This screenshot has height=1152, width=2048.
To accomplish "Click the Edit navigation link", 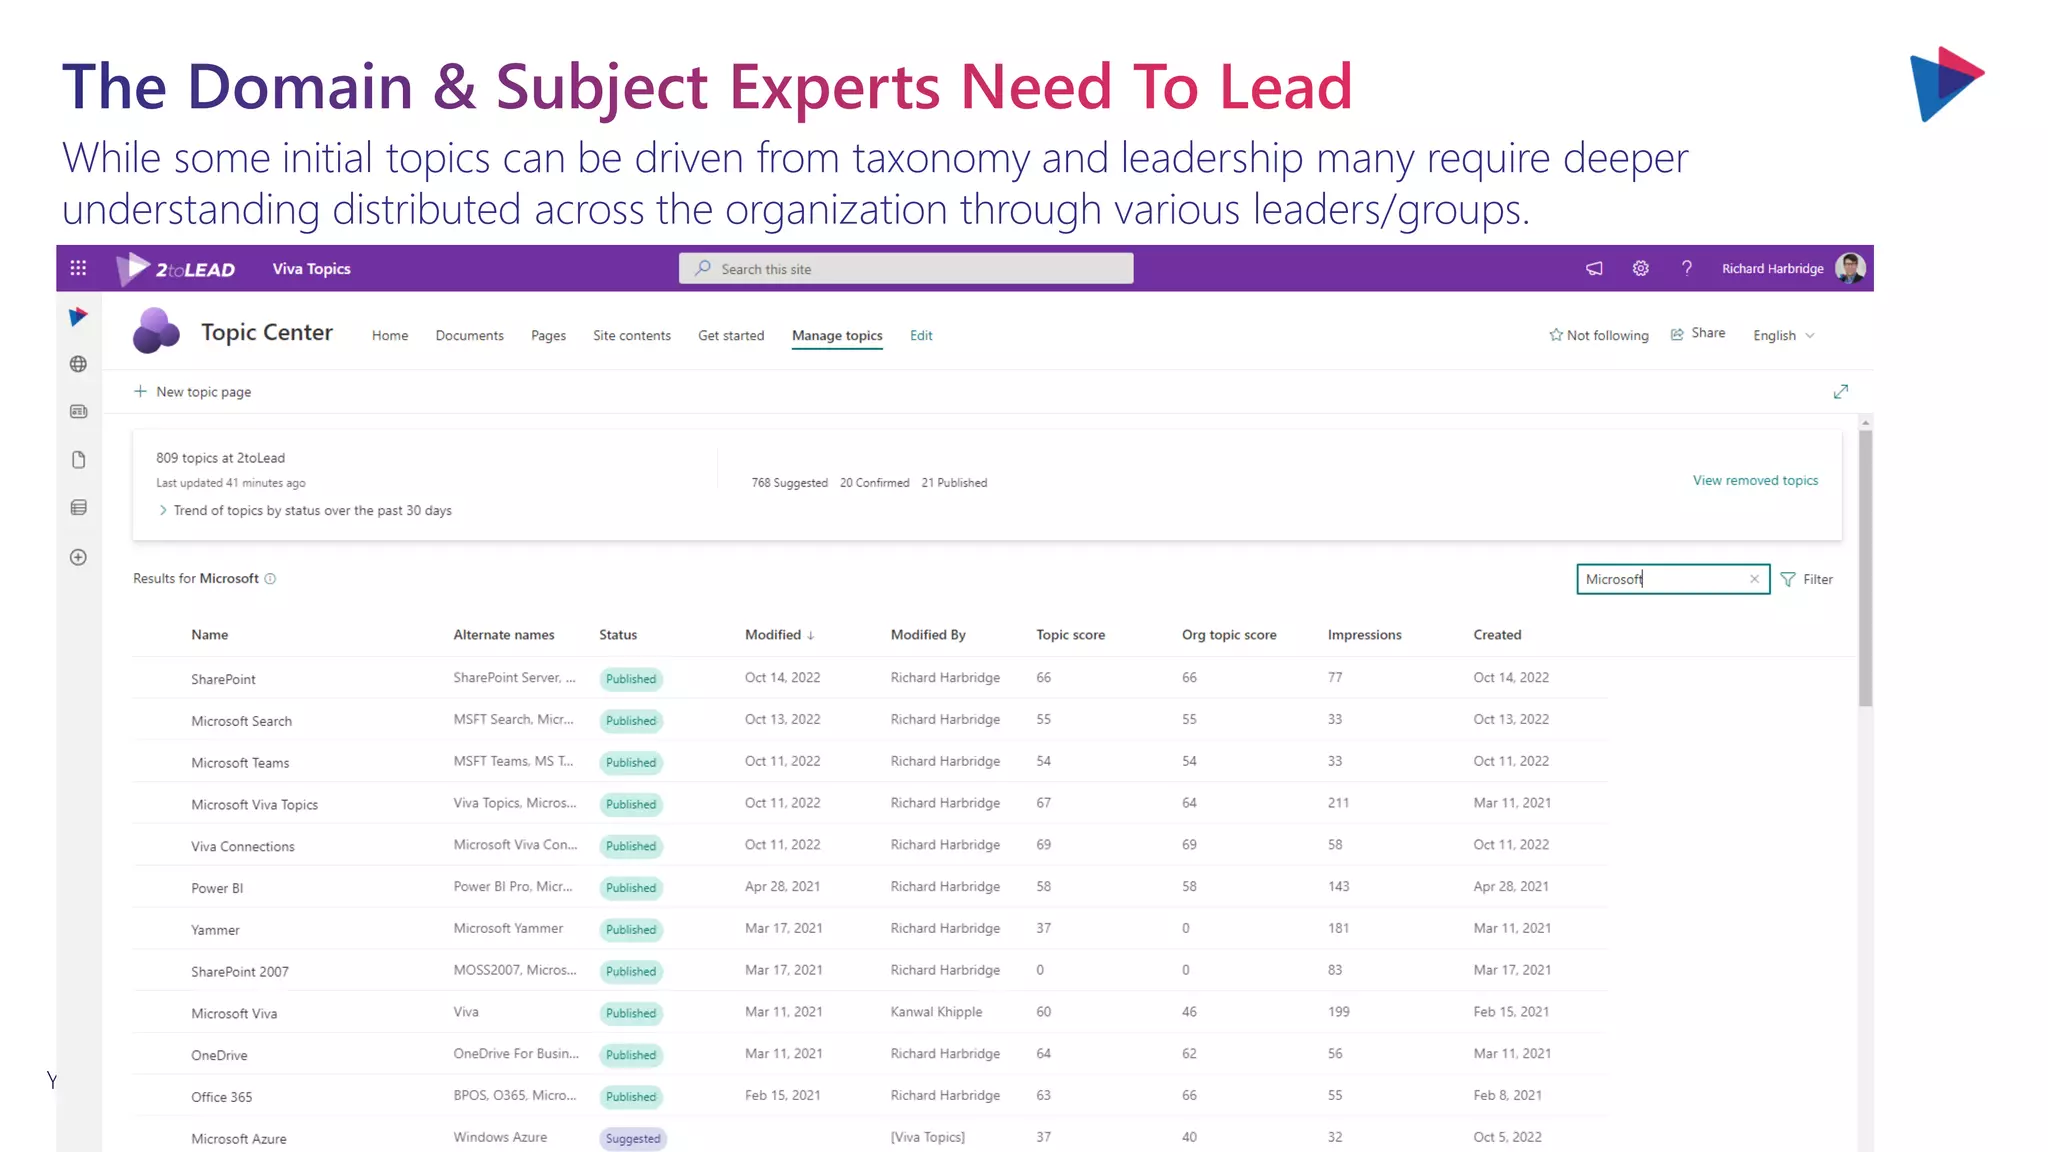I will pyautogui.click(x=921, y=336).
